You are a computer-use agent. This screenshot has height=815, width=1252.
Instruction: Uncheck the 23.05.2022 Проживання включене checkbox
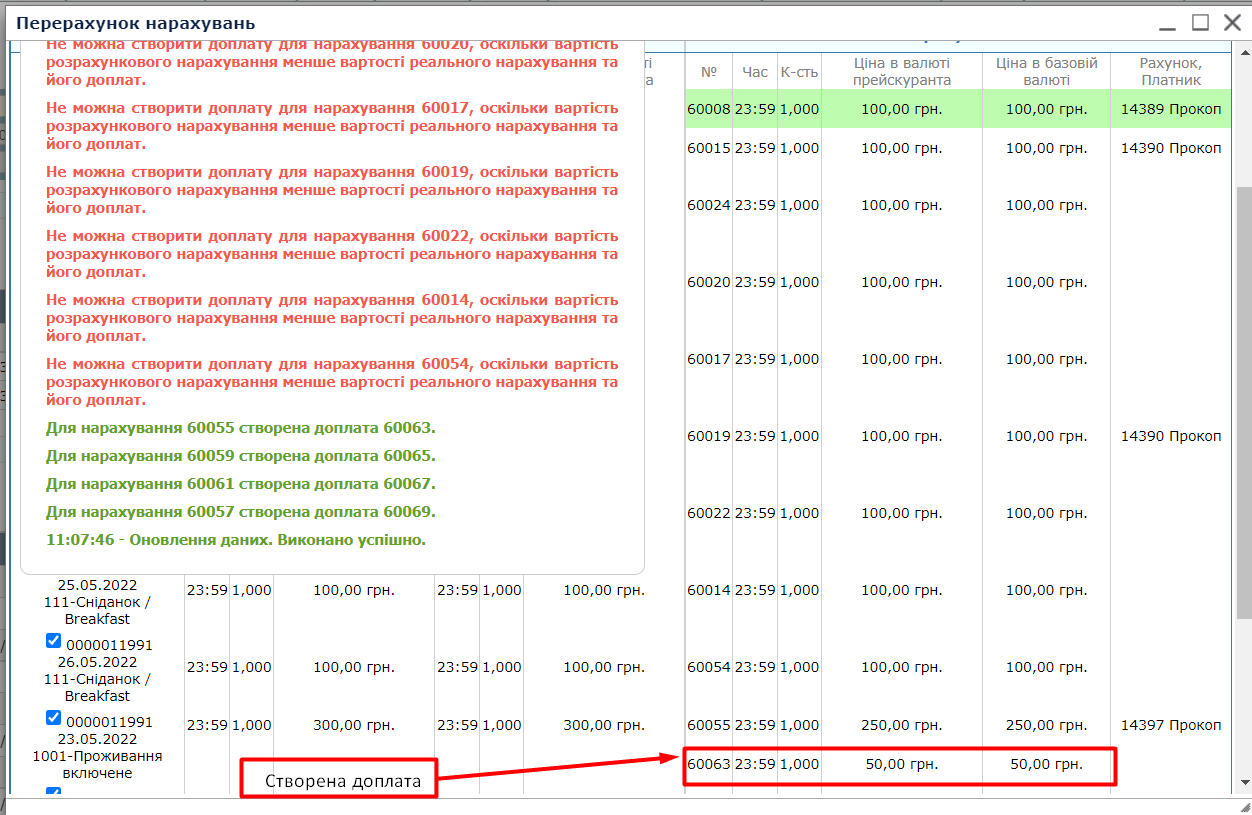54,718
